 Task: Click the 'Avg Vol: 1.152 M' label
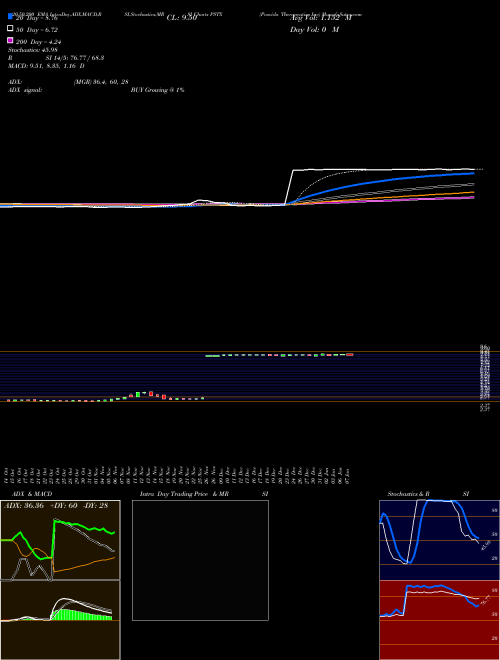321,18
